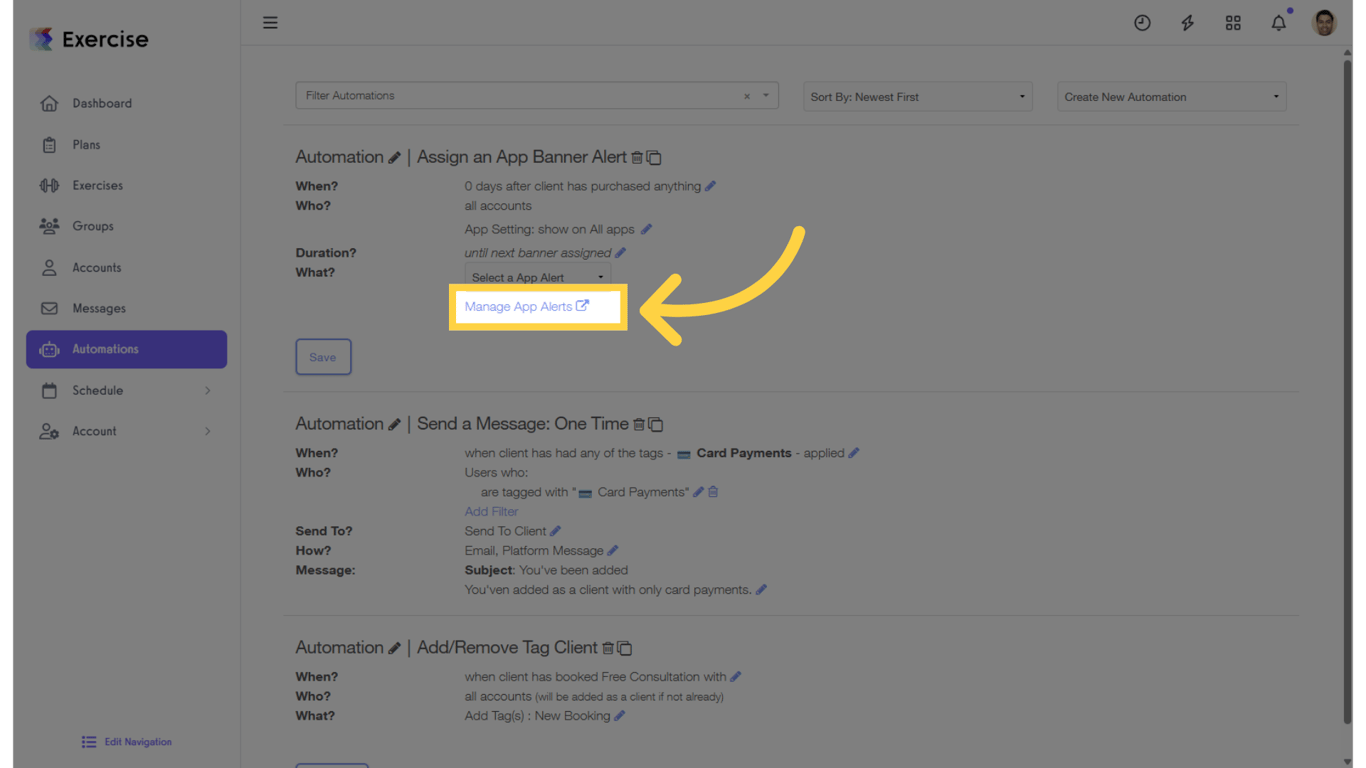
Task: Click the 'Add Tag(s) : New Booking' text
Action: pos(537,716)
